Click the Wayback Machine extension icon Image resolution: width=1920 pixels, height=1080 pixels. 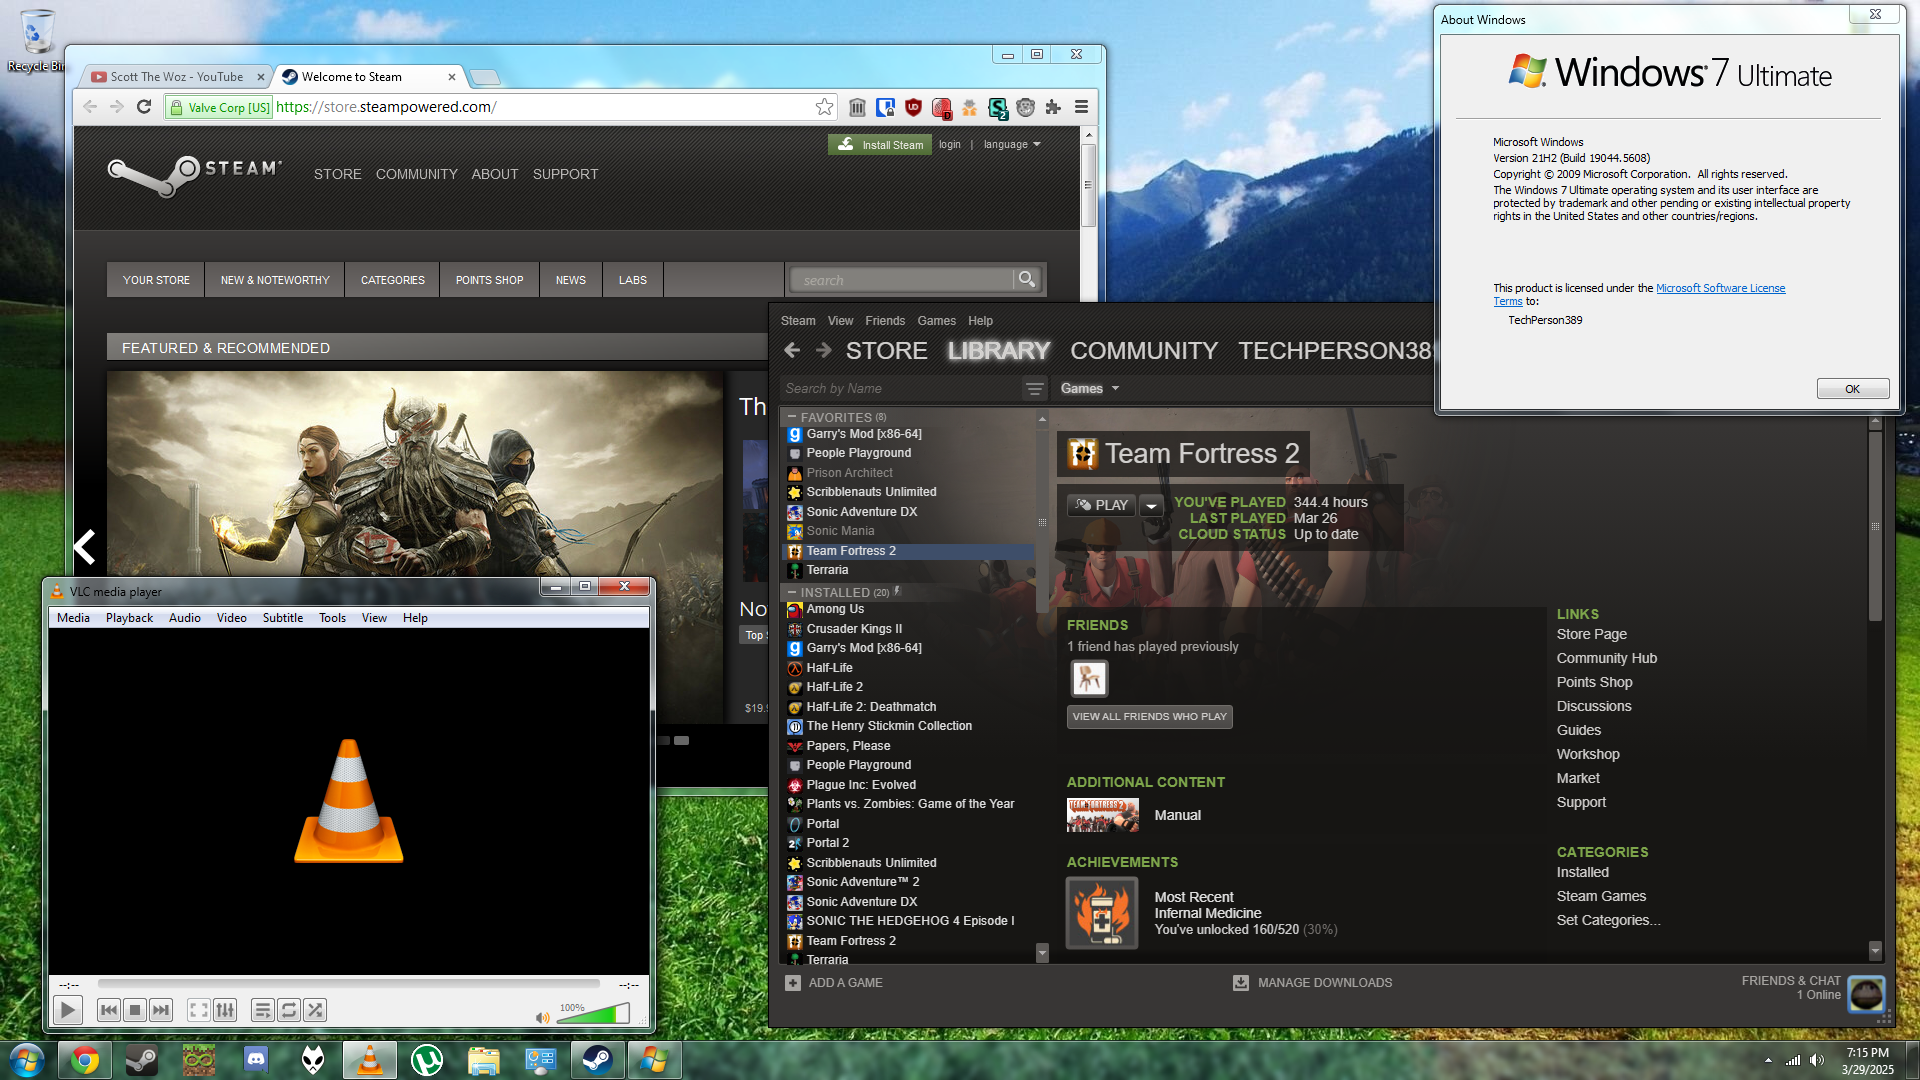point(857,107)
